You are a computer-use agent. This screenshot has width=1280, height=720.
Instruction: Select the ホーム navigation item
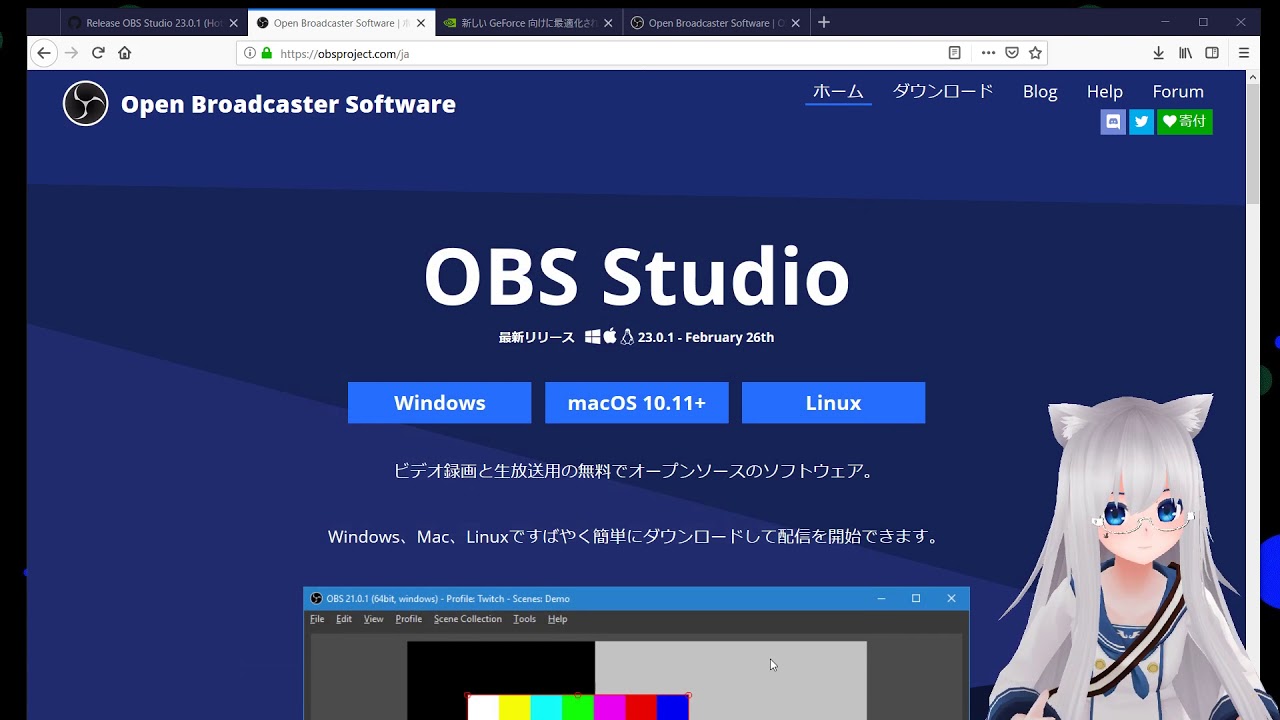point(838,91)
